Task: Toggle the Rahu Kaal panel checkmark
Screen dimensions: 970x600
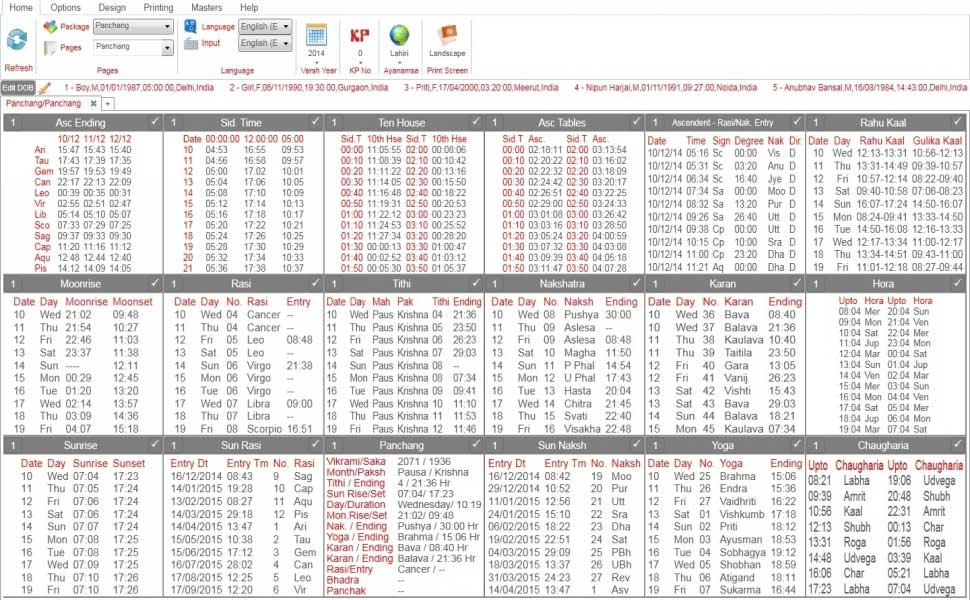Action: click(958, 122)
